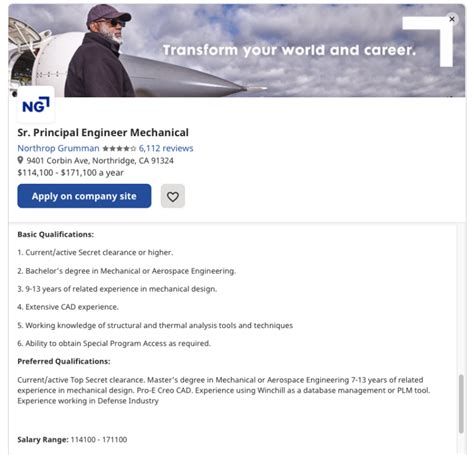This screenshot has width=474, height=455.
Task: Click the NG company logo thumbnail
Action: [36, 105]
